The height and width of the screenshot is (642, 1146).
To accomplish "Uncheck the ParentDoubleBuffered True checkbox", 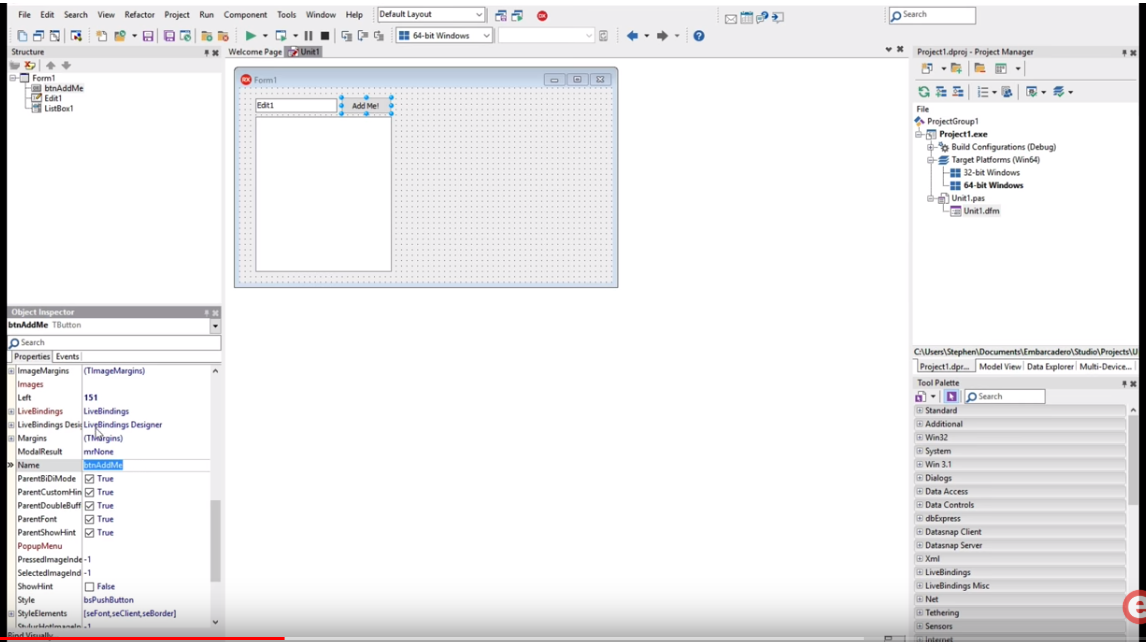I will tap(89, 506).
